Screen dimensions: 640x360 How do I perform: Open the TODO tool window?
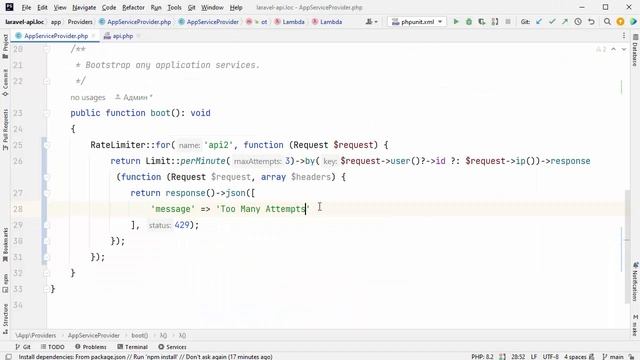52,347
